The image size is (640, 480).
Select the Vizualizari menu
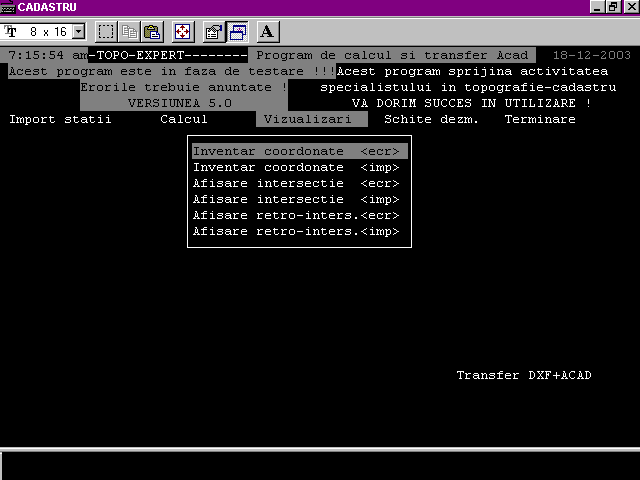[x=307, y=119]
